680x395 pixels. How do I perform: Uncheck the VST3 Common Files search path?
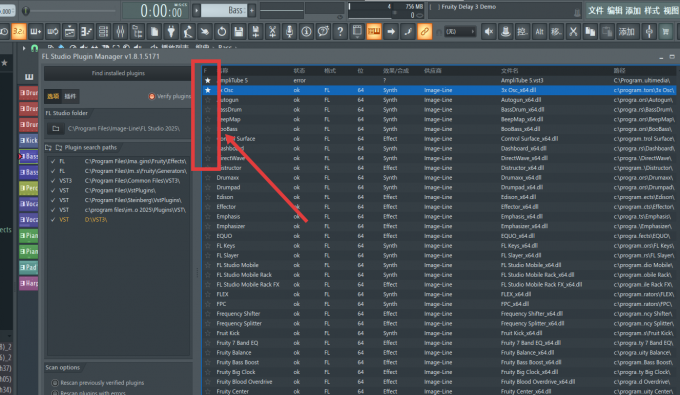(53, 181)
